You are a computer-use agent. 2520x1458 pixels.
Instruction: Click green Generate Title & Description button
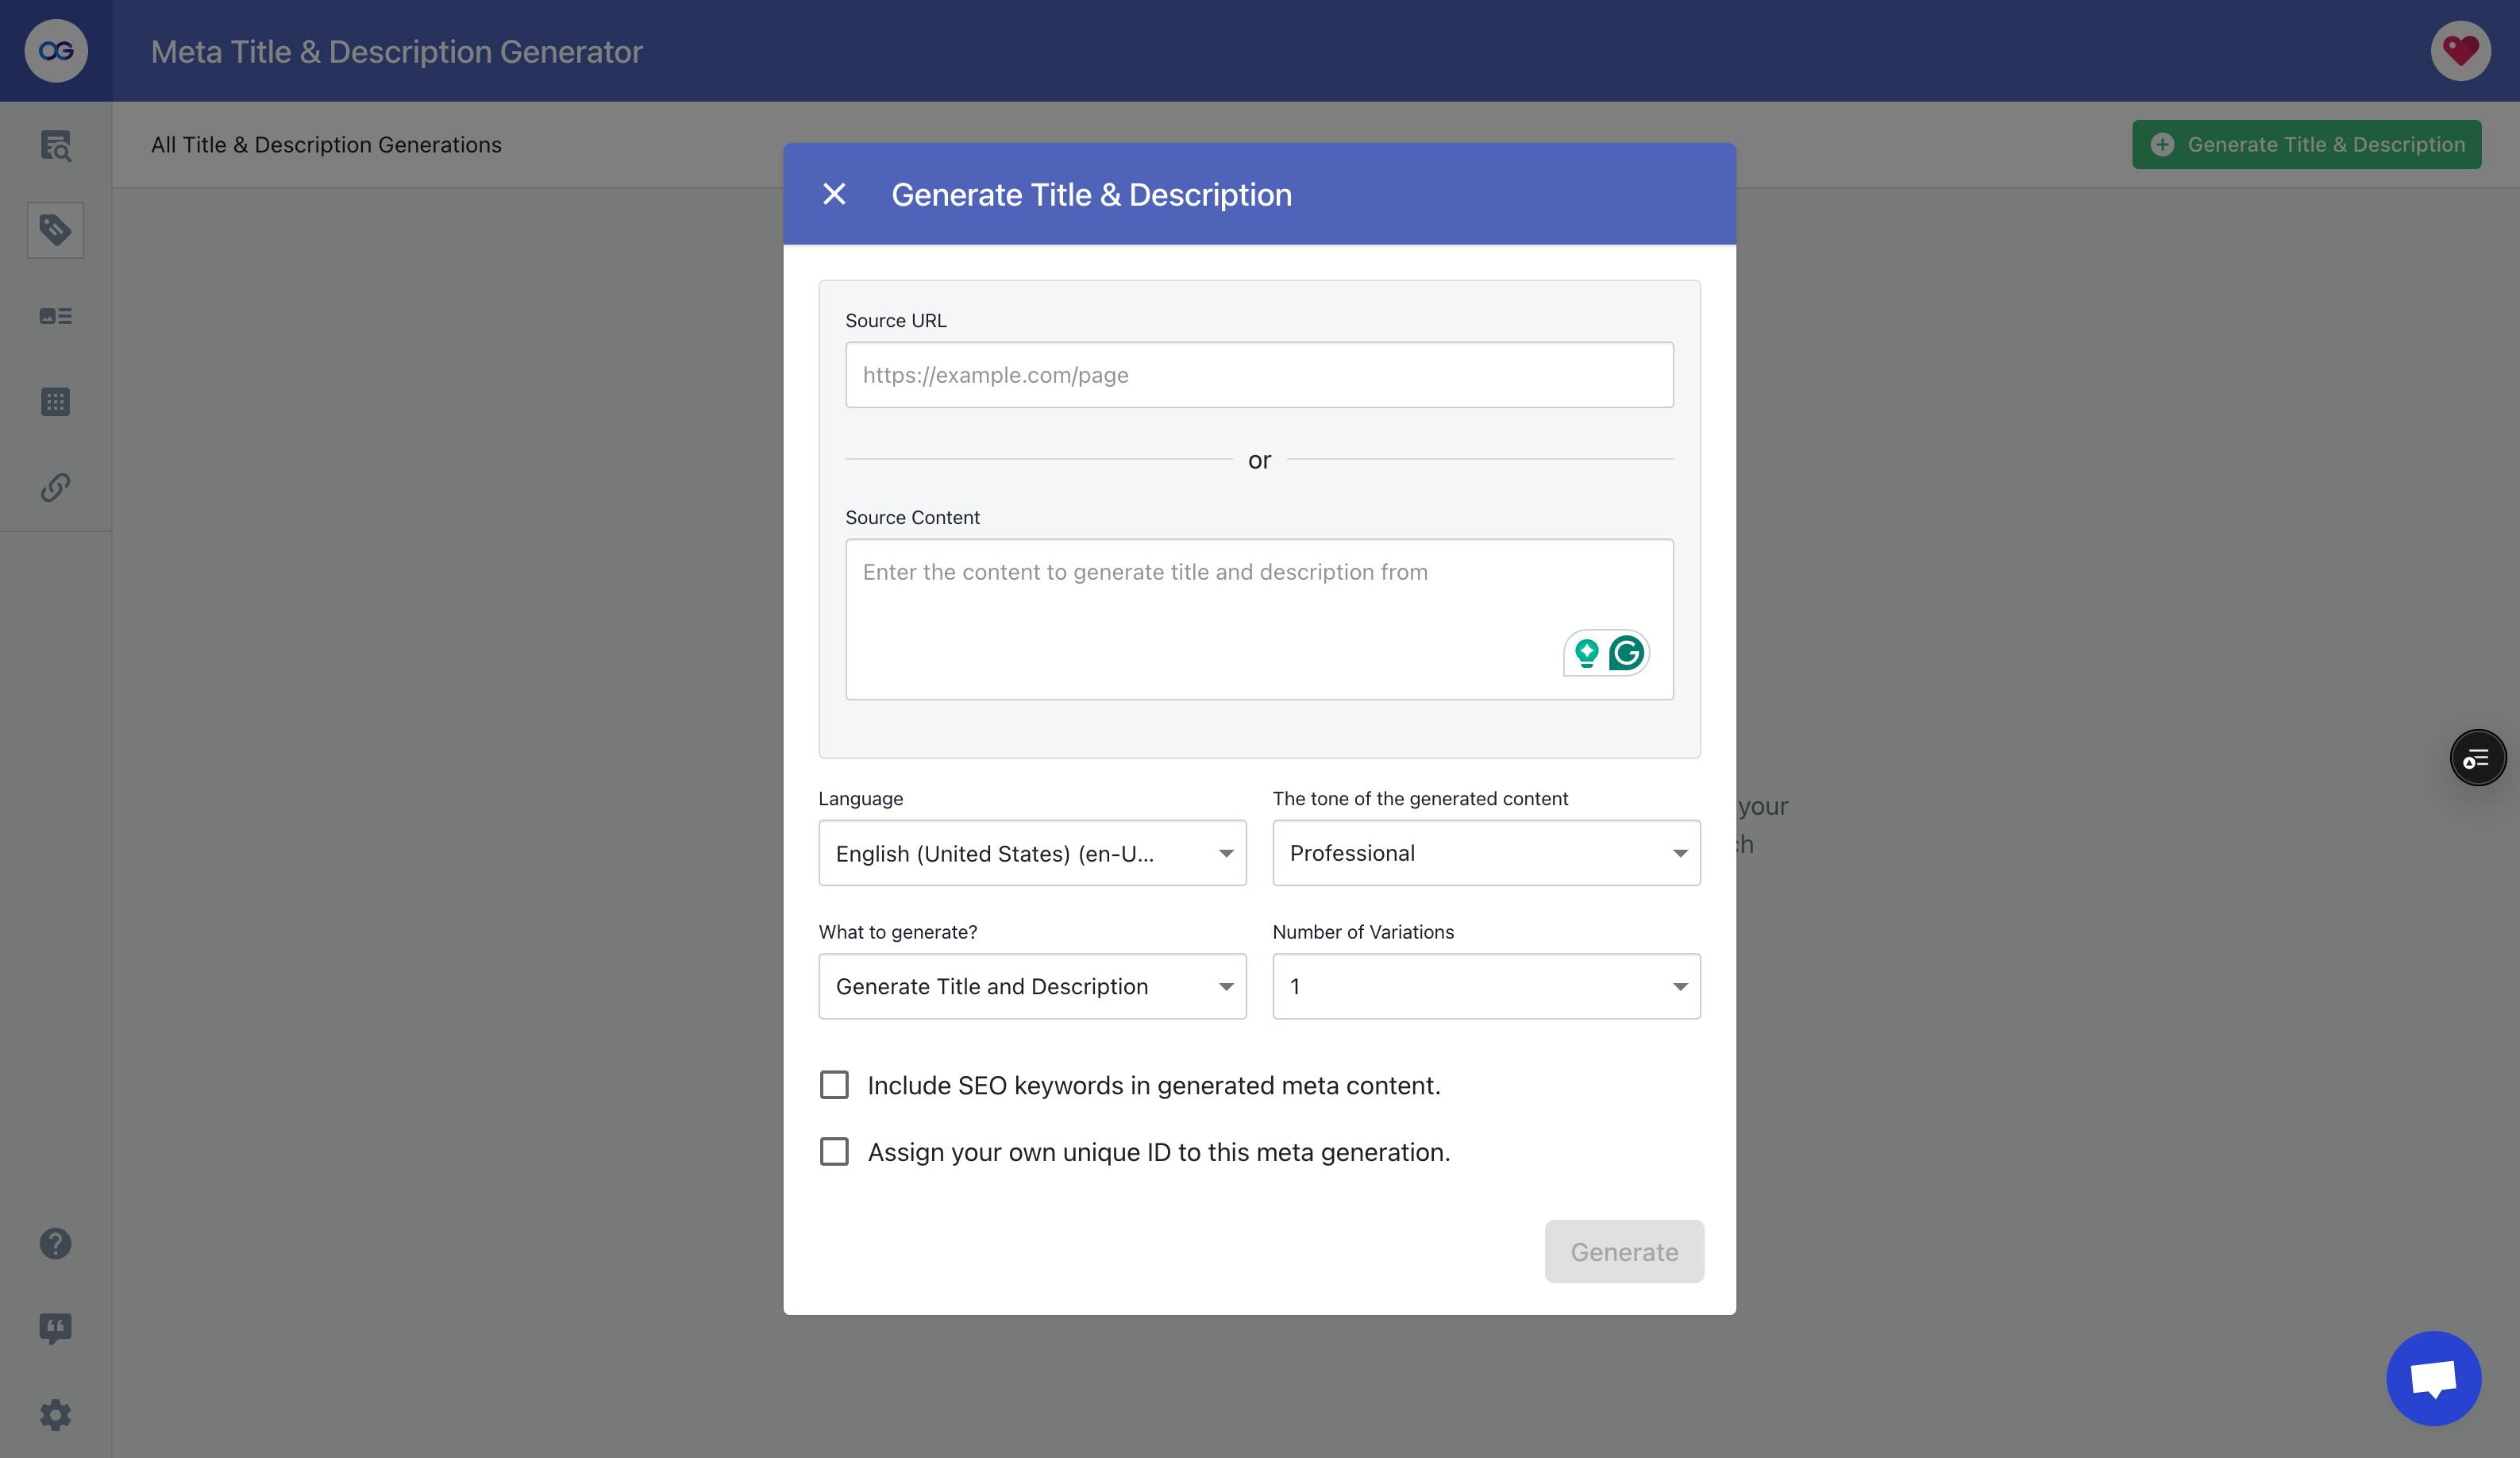[2306, 145]
